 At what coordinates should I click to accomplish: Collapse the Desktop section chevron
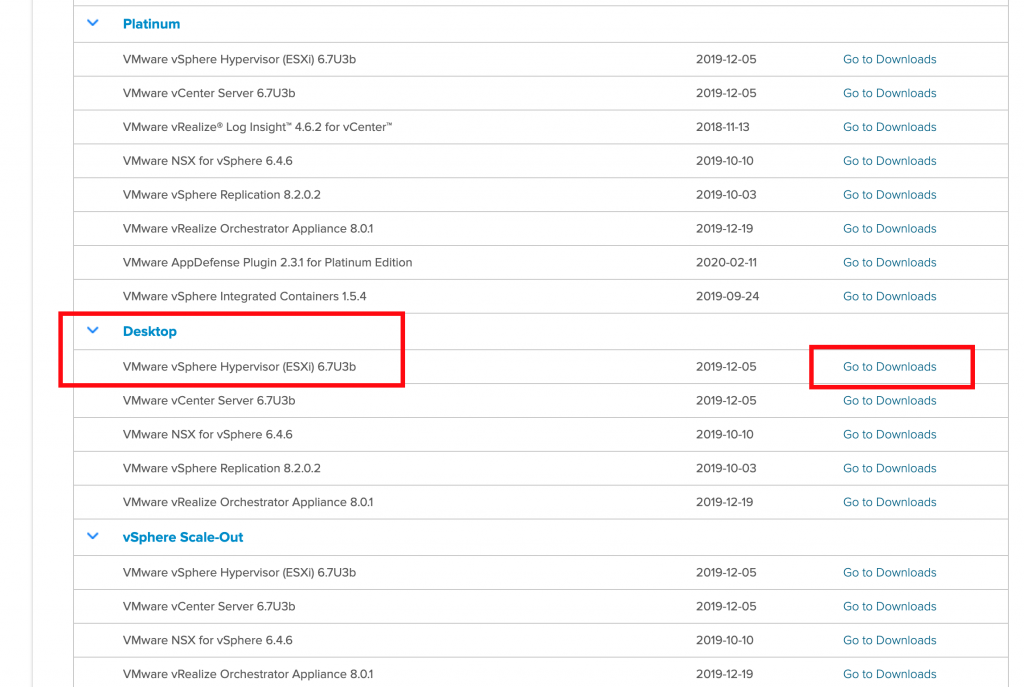tap(92, 330)
